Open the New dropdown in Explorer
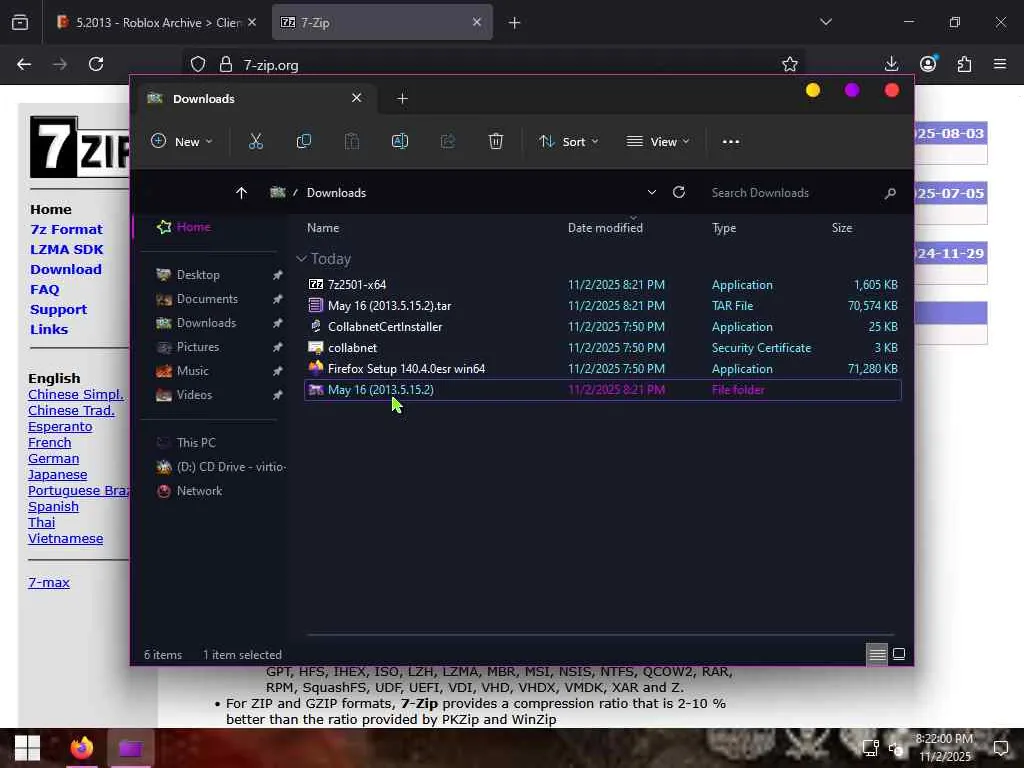1024x768 pixels. tap(182, 141)
